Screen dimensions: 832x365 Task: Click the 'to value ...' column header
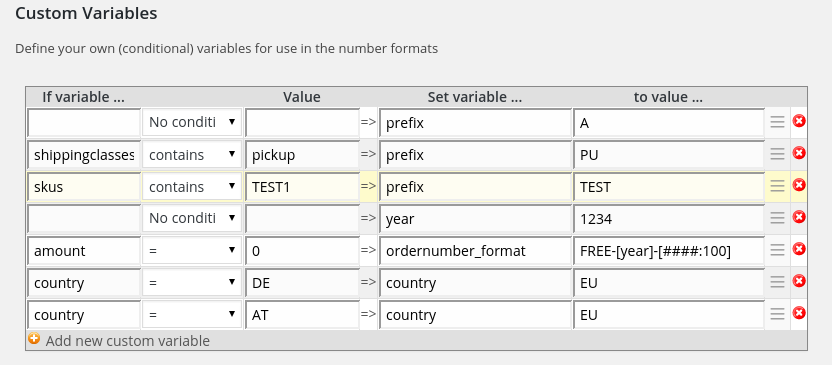pos(668,97)
